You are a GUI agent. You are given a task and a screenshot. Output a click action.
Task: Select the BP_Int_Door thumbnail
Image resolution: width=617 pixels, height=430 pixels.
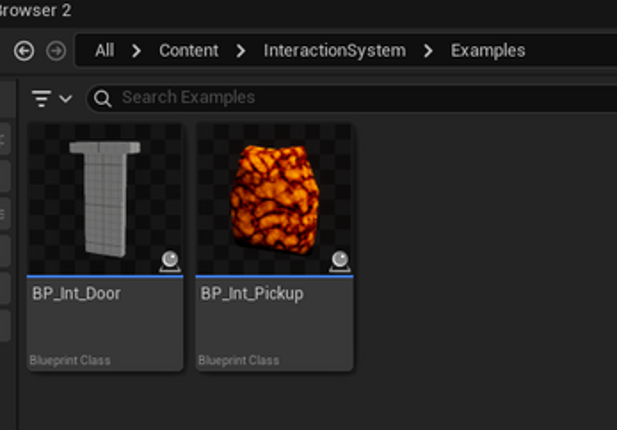(105, 199)
